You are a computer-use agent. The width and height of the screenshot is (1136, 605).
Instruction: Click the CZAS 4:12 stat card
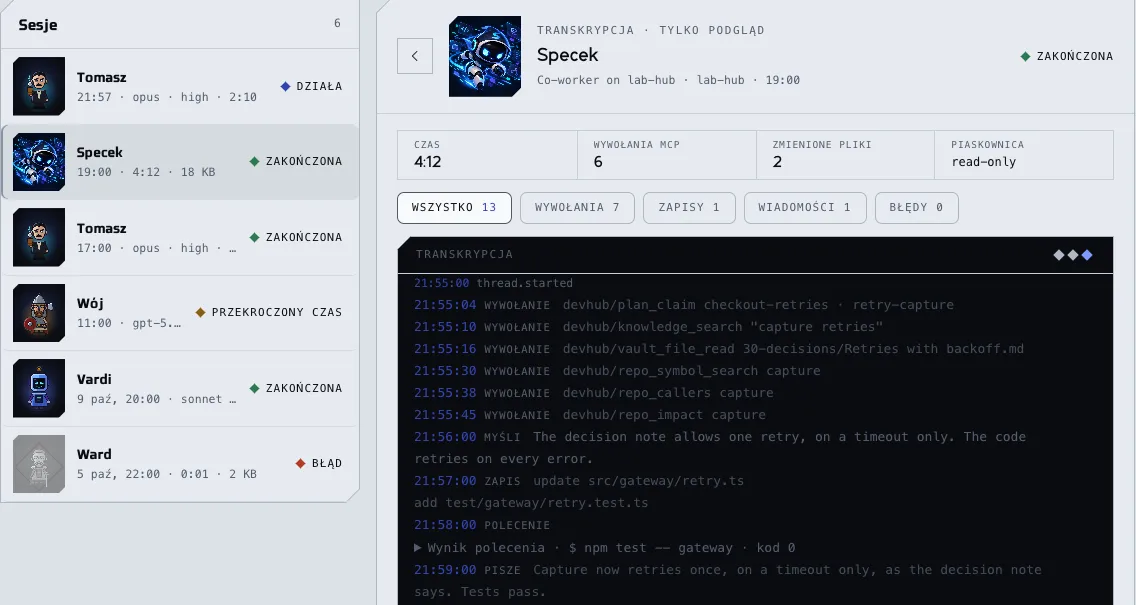pyautogui.click(x=488, y=155)
